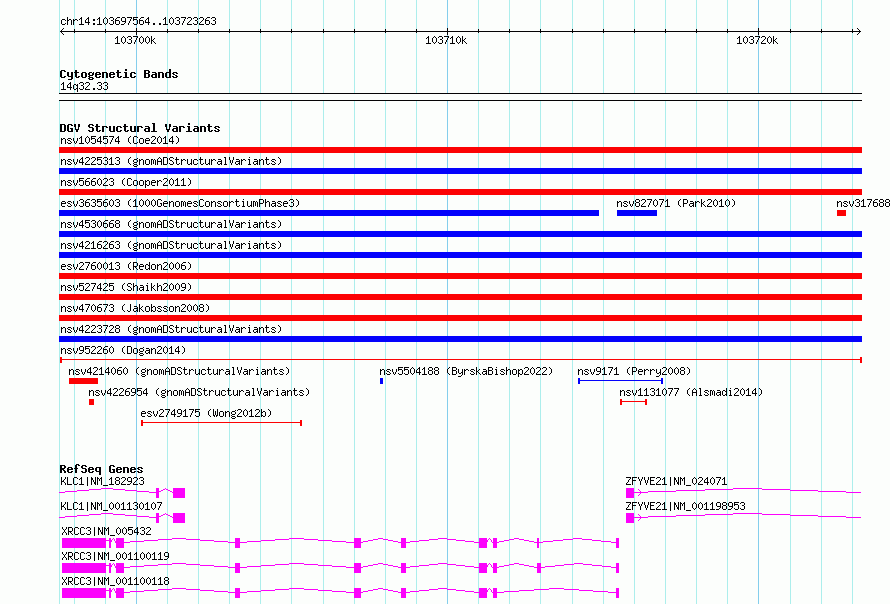The image size is (890, 604).
Task: Click the red nsv1131077 interval line
Action: tap(633, 402)
